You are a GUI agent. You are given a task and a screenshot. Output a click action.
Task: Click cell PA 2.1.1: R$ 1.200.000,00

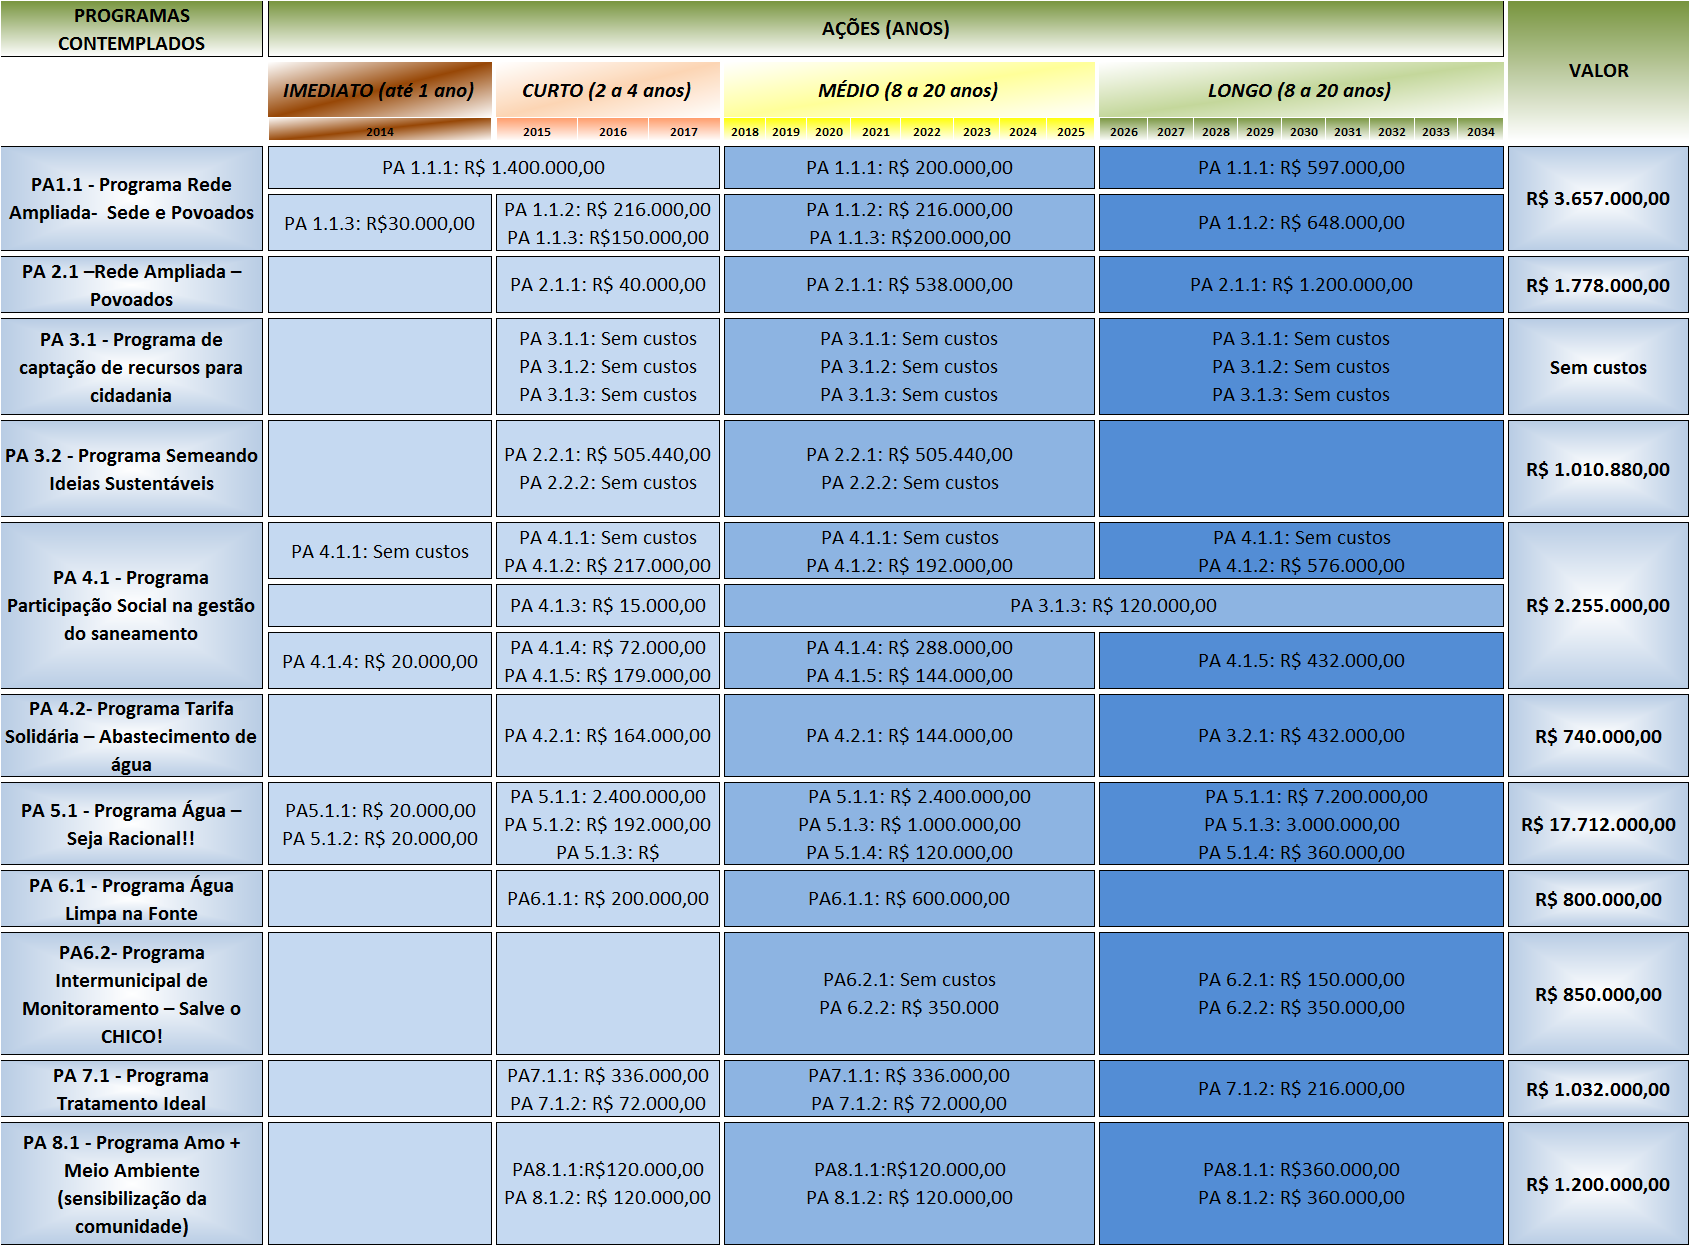(1301, 285)
